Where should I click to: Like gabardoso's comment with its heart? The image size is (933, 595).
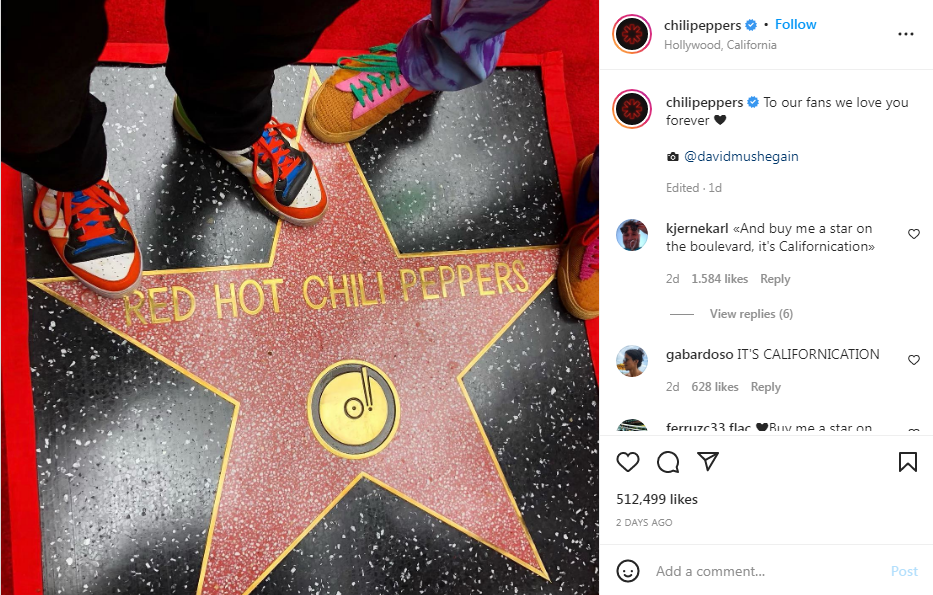tap(914, 360)
